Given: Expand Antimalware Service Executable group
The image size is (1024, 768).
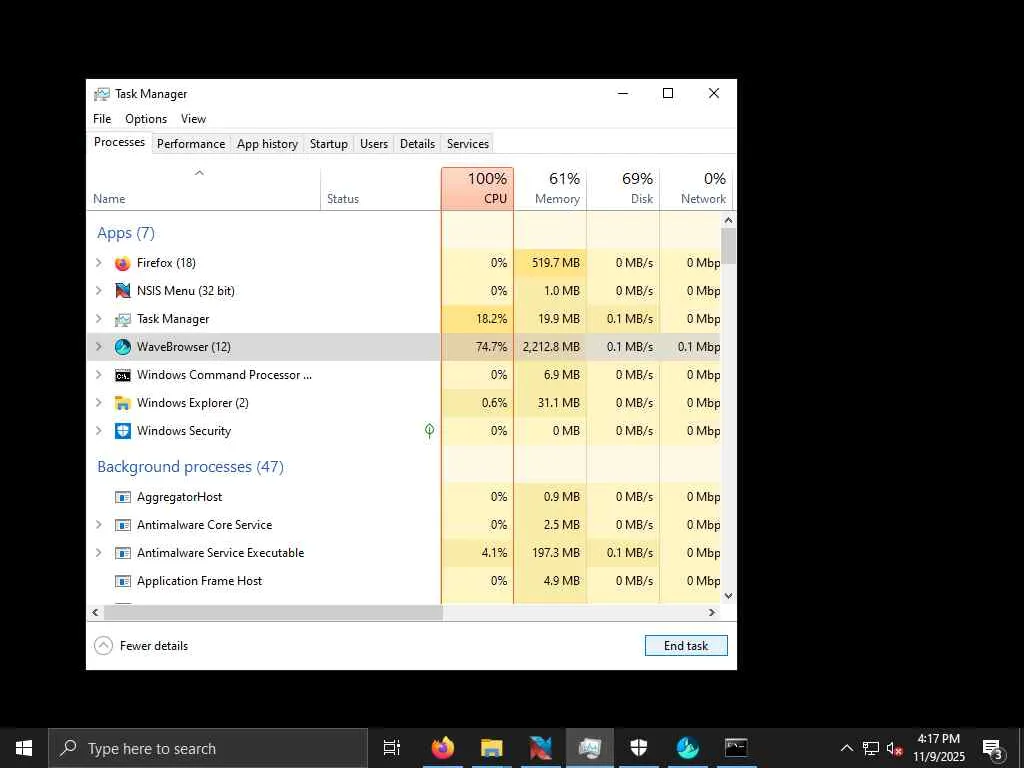Looking at the screenshot, I should coord(99,553).
